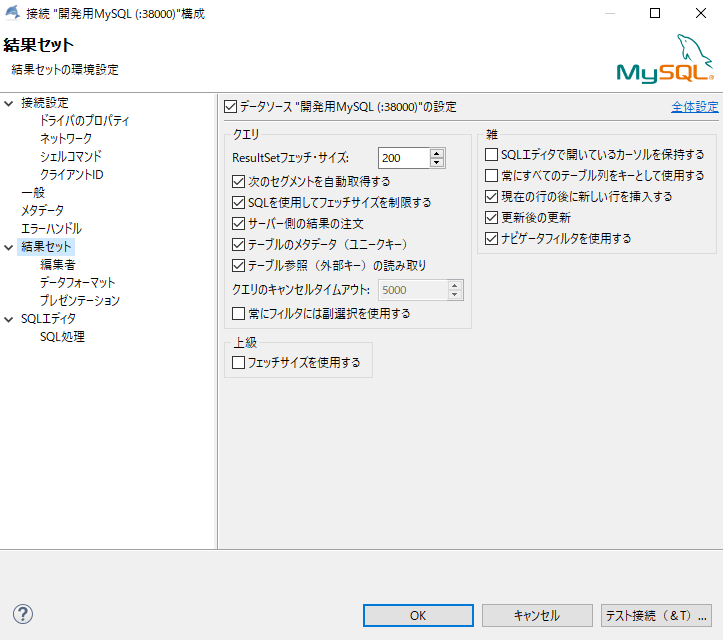723x640 pixels.
Task: Click the DBeaver window title icon
Action: [12, 13]
